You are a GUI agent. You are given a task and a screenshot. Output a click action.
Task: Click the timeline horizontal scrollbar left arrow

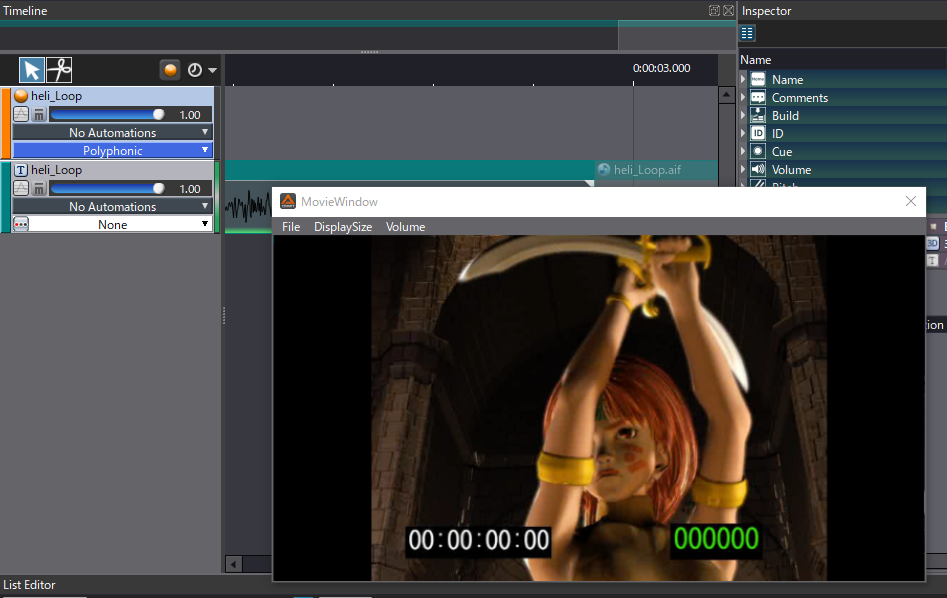(234, 564)
